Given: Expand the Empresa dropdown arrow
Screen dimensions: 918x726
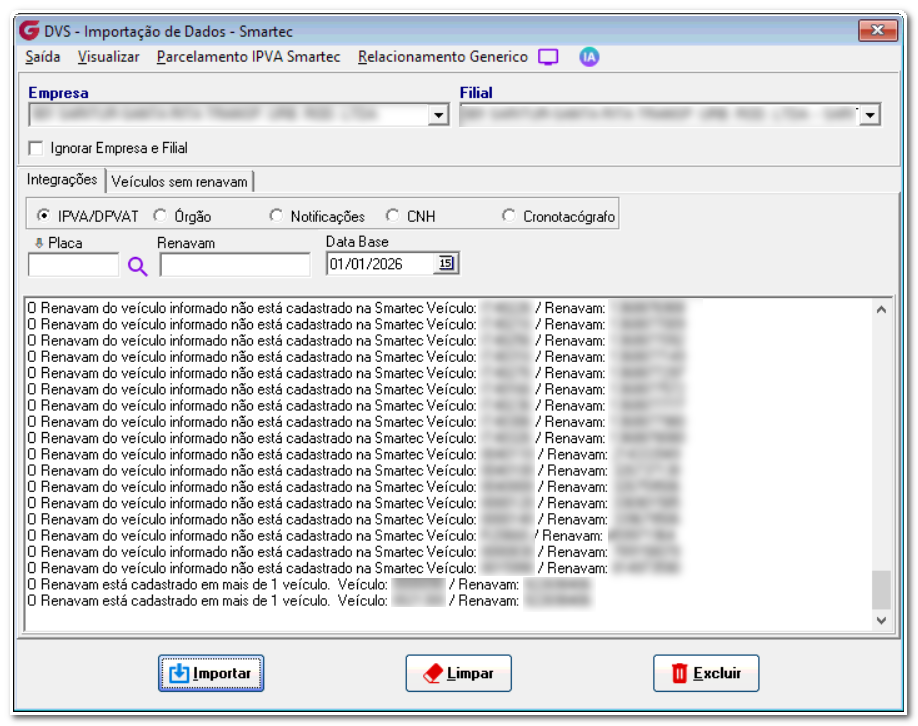Looking at the screenshot, I should tap(438, 115).
